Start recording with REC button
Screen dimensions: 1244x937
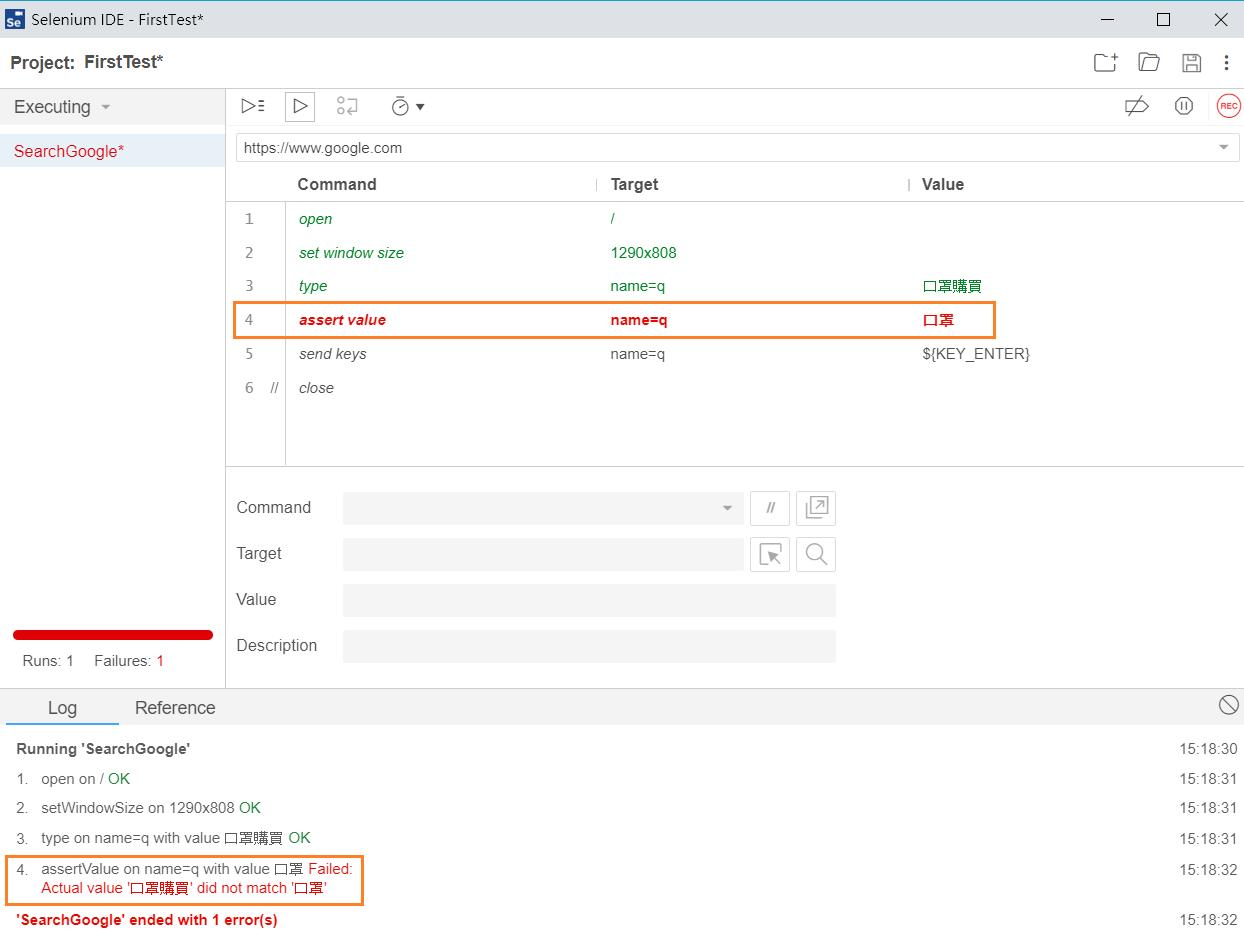(x=1228, y=106)
